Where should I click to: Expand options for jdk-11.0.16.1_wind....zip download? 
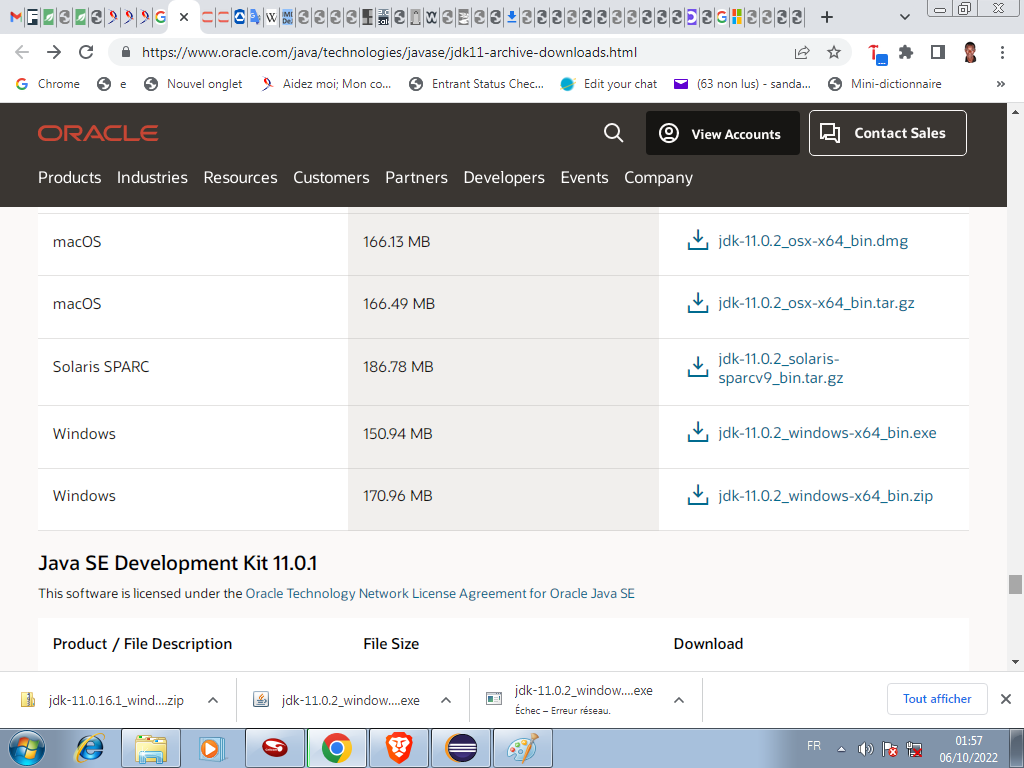(x=213, y=700)
